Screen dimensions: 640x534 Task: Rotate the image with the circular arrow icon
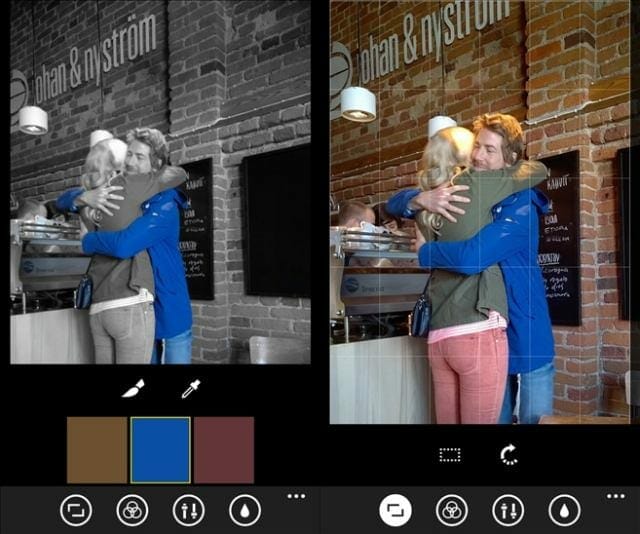pos(509,455)
